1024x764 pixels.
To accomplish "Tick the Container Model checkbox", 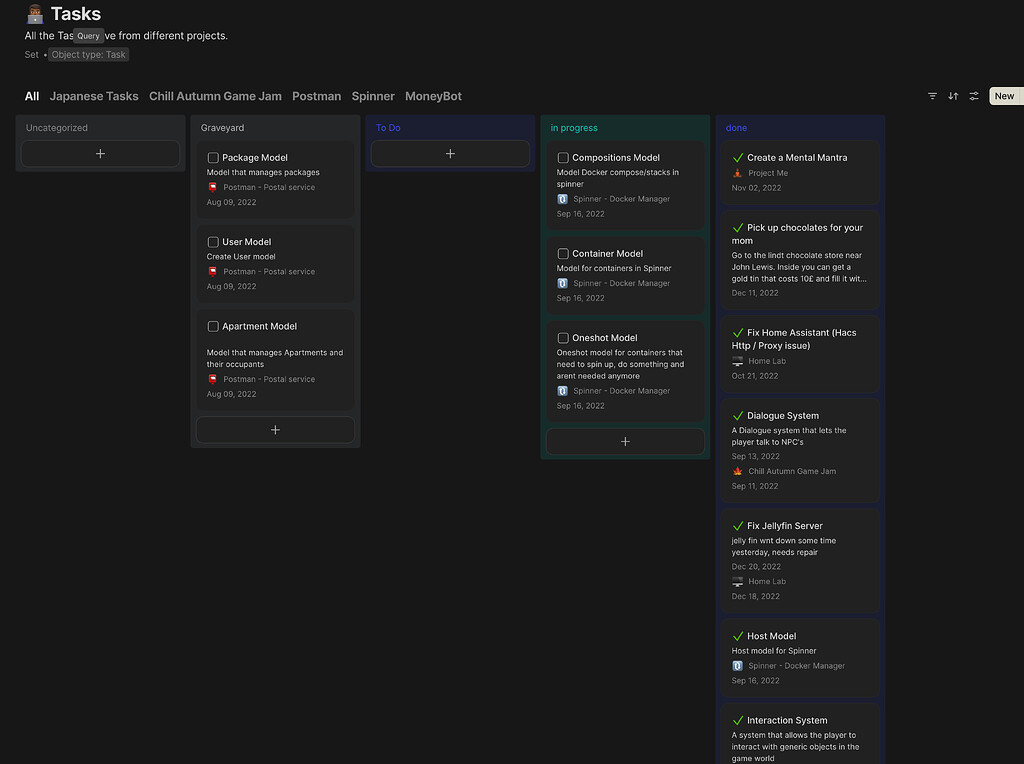I will (562, 253).
